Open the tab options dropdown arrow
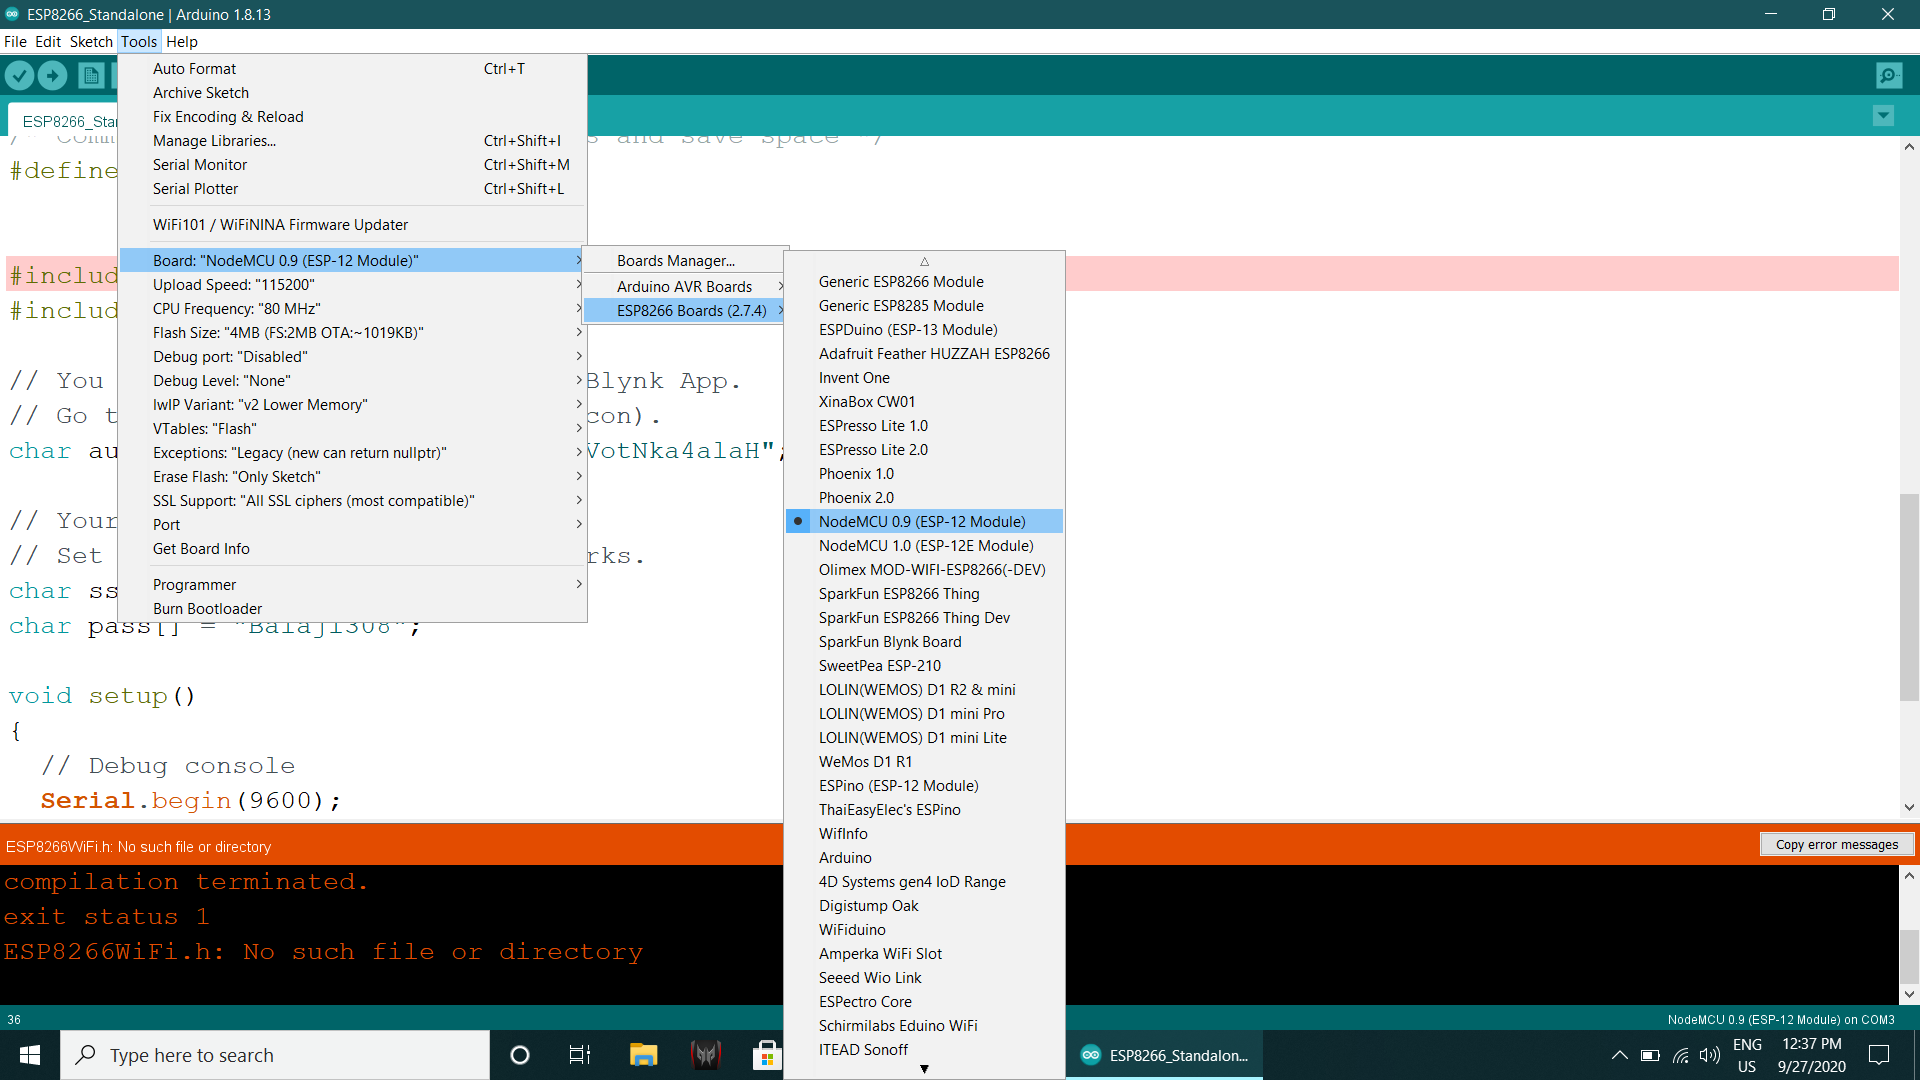This screenshot has height=1080, width=1920. pos(1883,115)
